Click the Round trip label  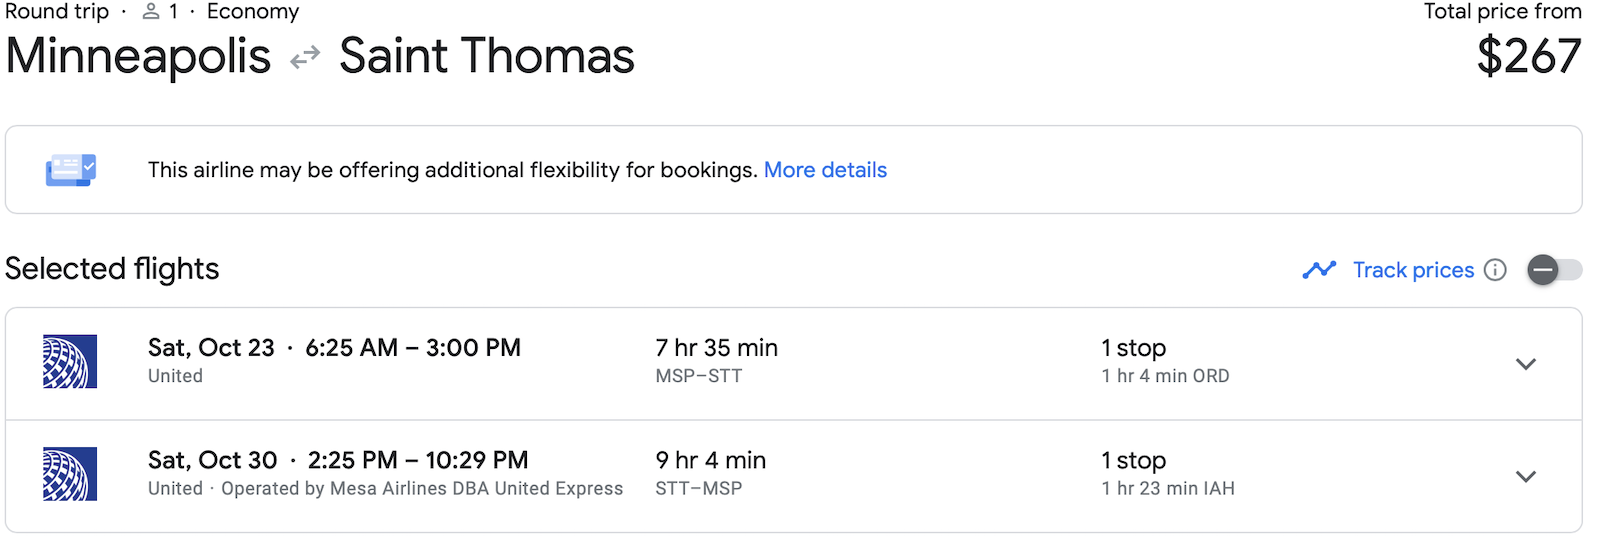[x=57, y=12]
